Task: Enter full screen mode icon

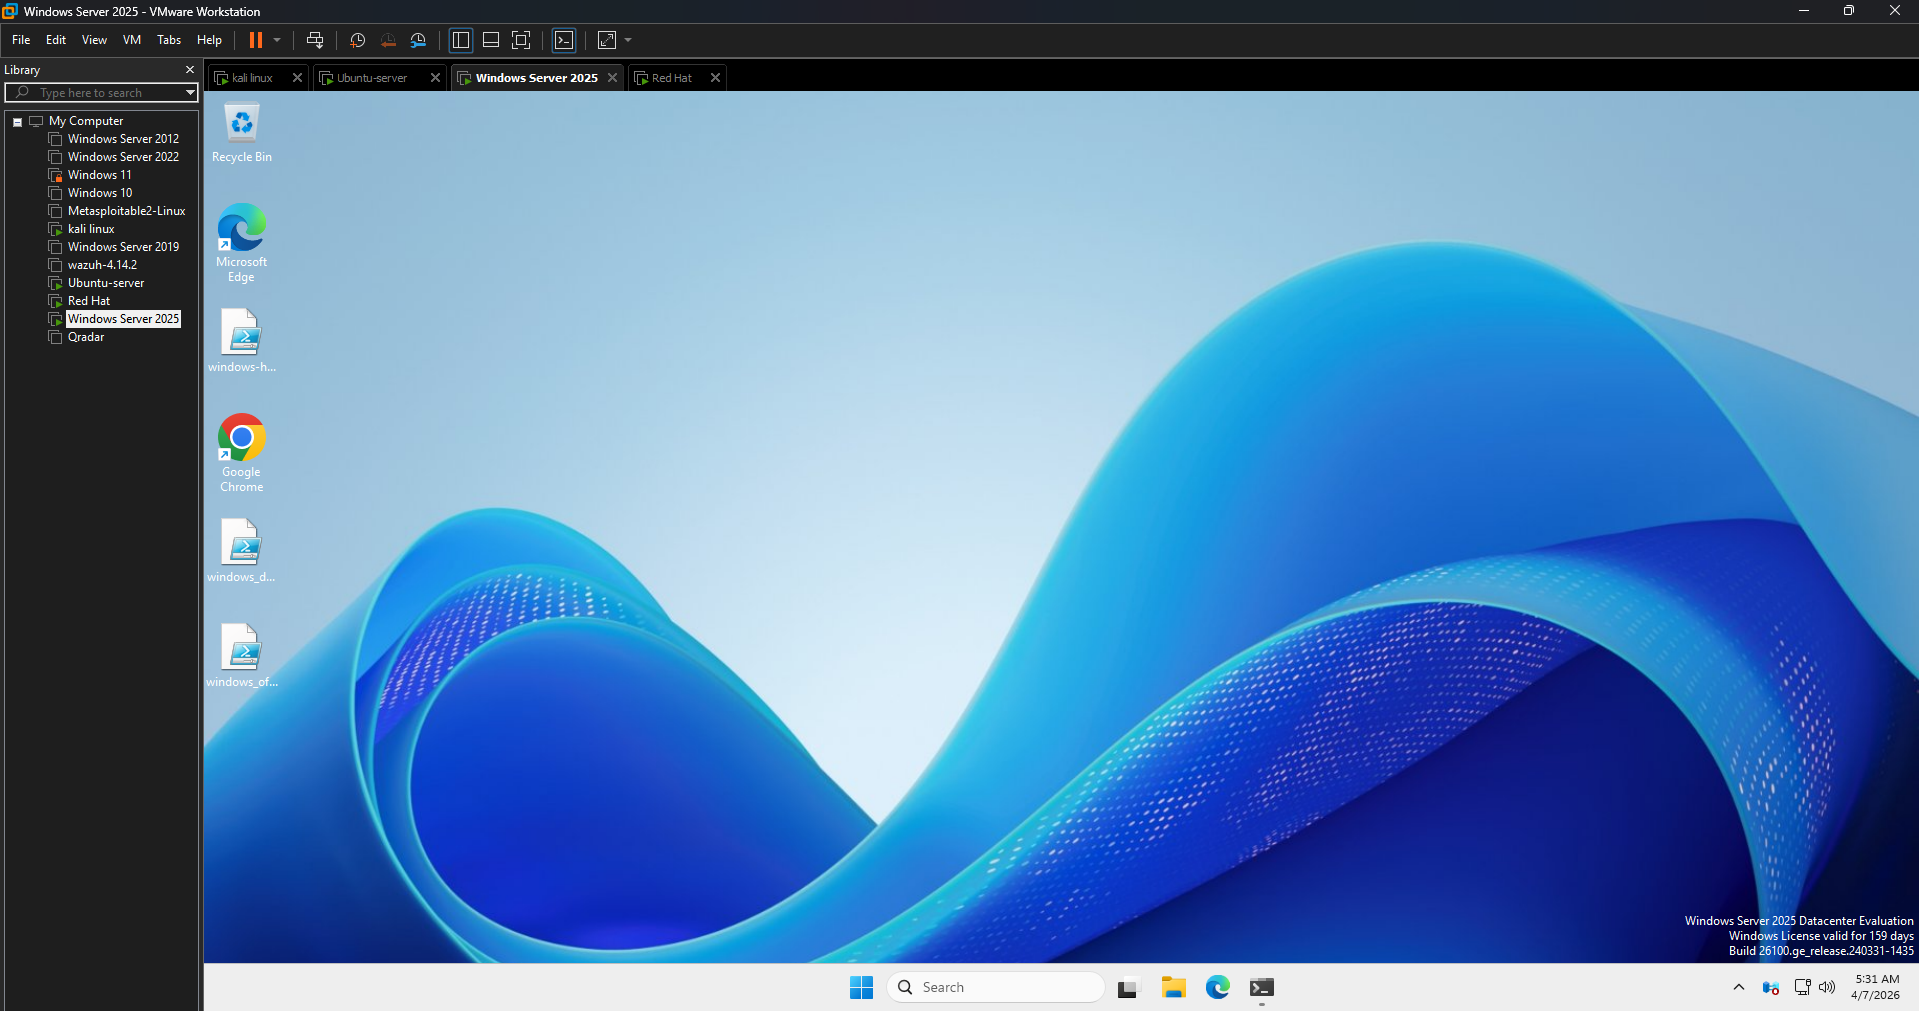Action: point(521,40)
